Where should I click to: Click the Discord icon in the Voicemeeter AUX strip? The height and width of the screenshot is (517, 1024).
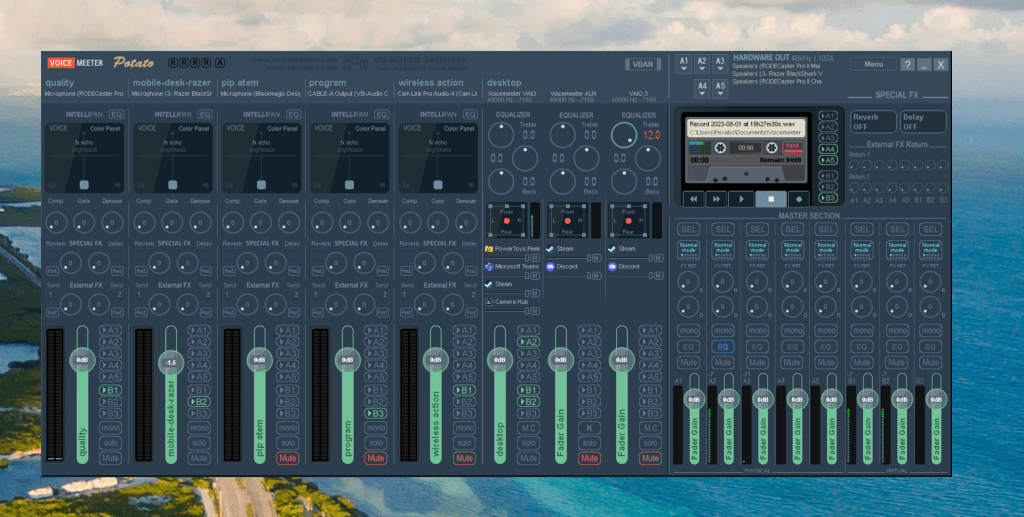550,266
